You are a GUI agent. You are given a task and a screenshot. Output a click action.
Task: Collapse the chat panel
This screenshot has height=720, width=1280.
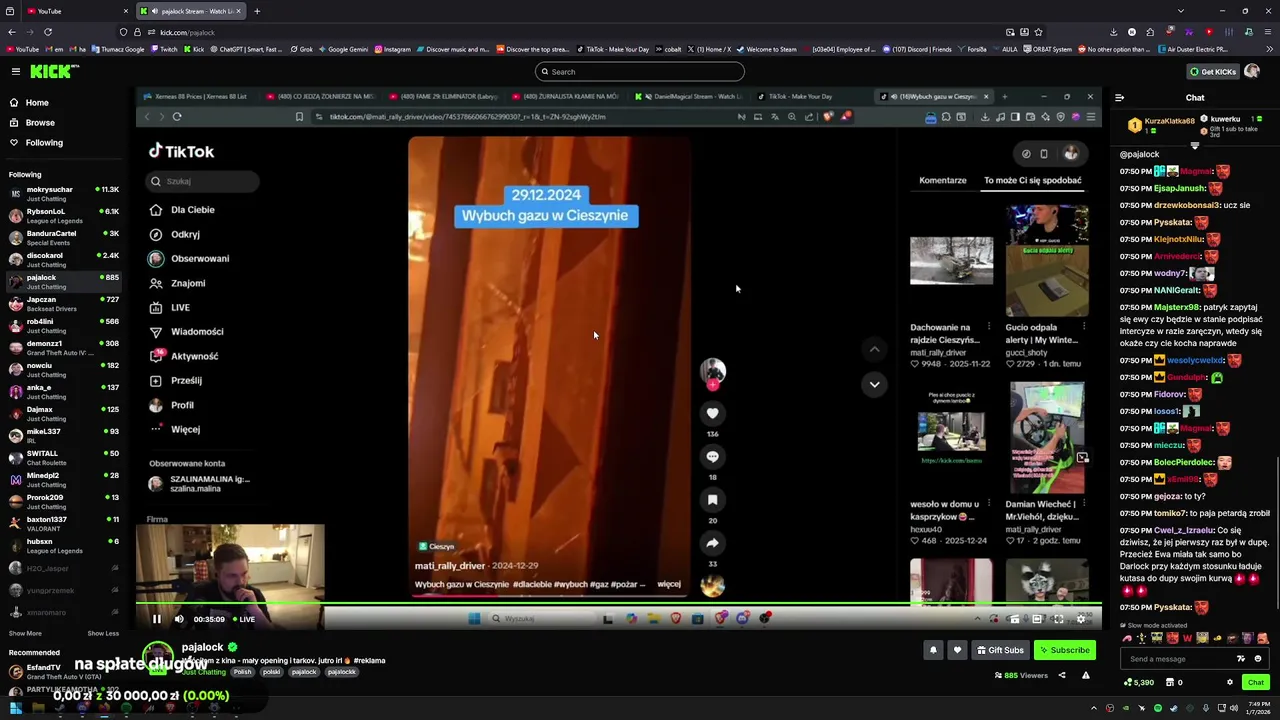point(1119,98)
